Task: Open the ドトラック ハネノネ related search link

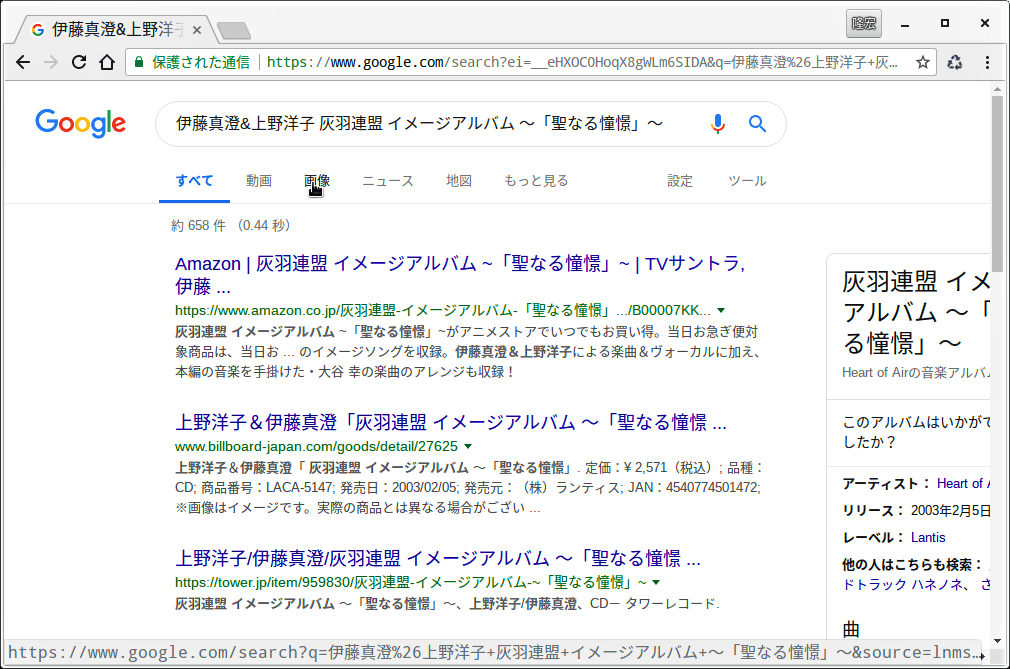Action: coord(903,585)
